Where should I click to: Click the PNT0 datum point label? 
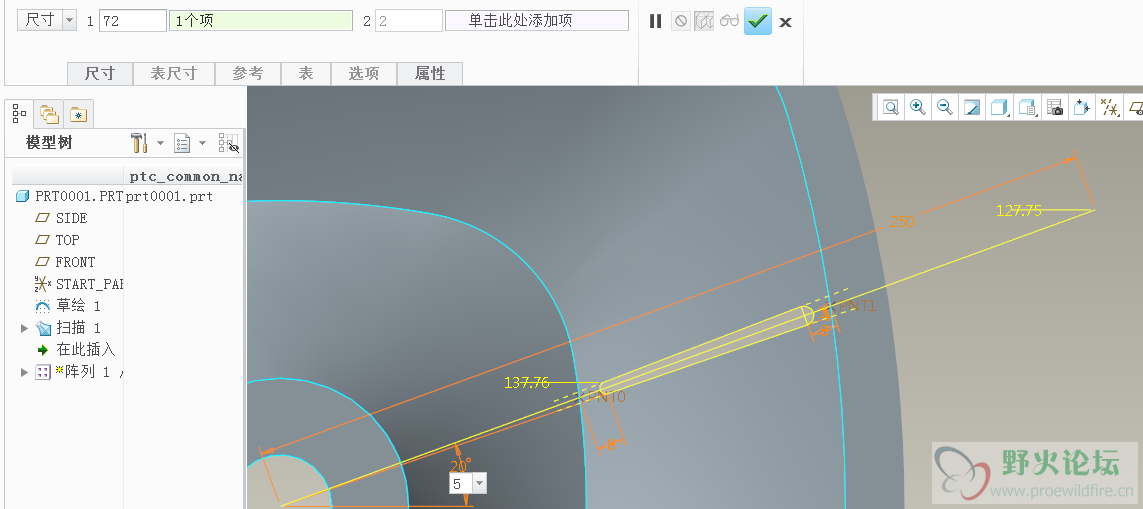coord(609,397)
